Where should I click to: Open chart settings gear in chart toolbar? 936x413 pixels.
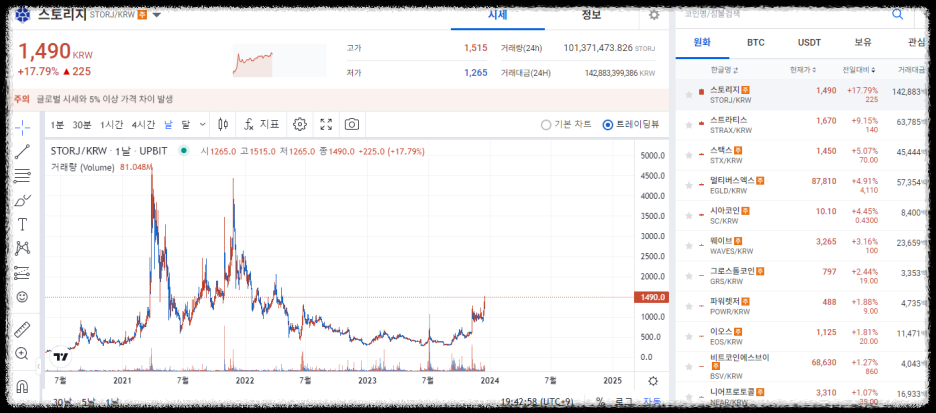[x=300, y=124]
